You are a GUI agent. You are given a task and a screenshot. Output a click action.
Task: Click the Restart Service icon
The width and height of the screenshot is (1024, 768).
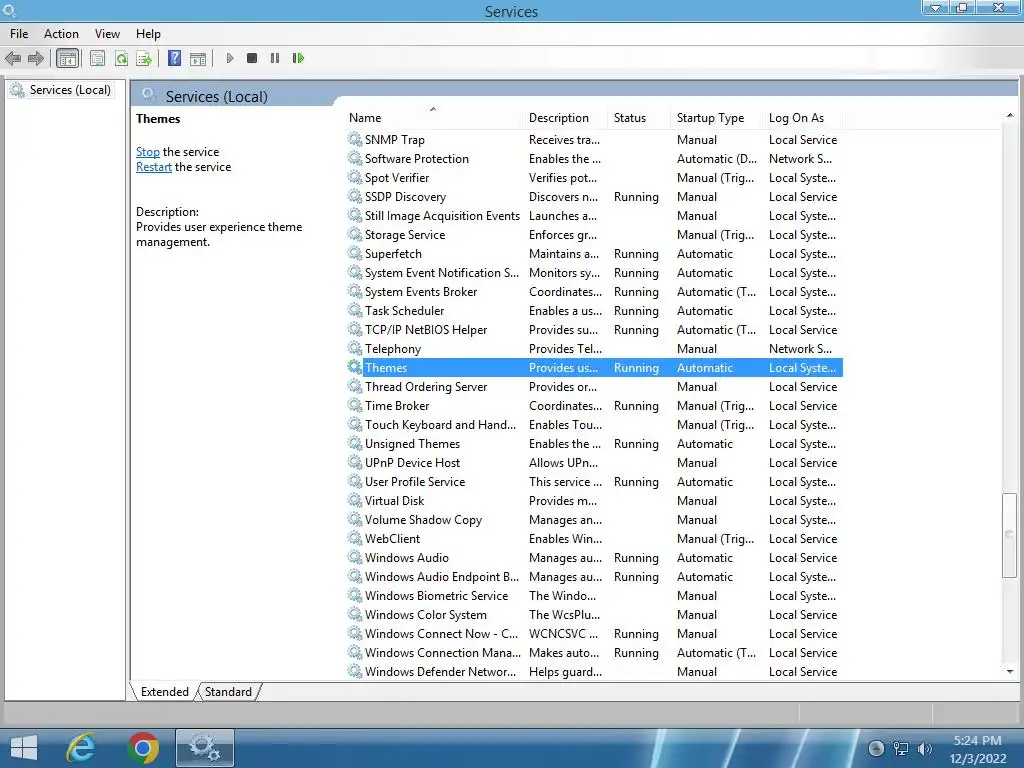(298, 58)
